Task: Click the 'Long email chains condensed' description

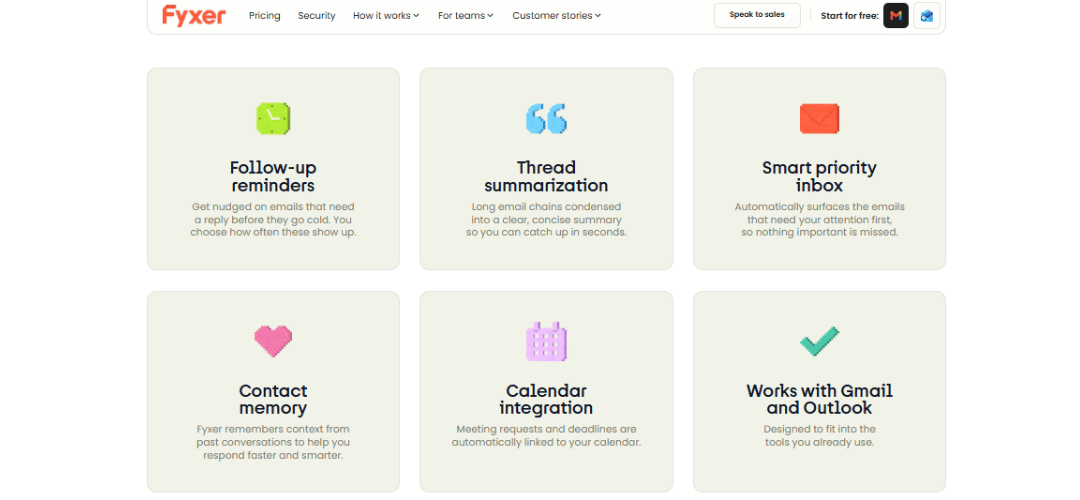Action: [546, 220]
